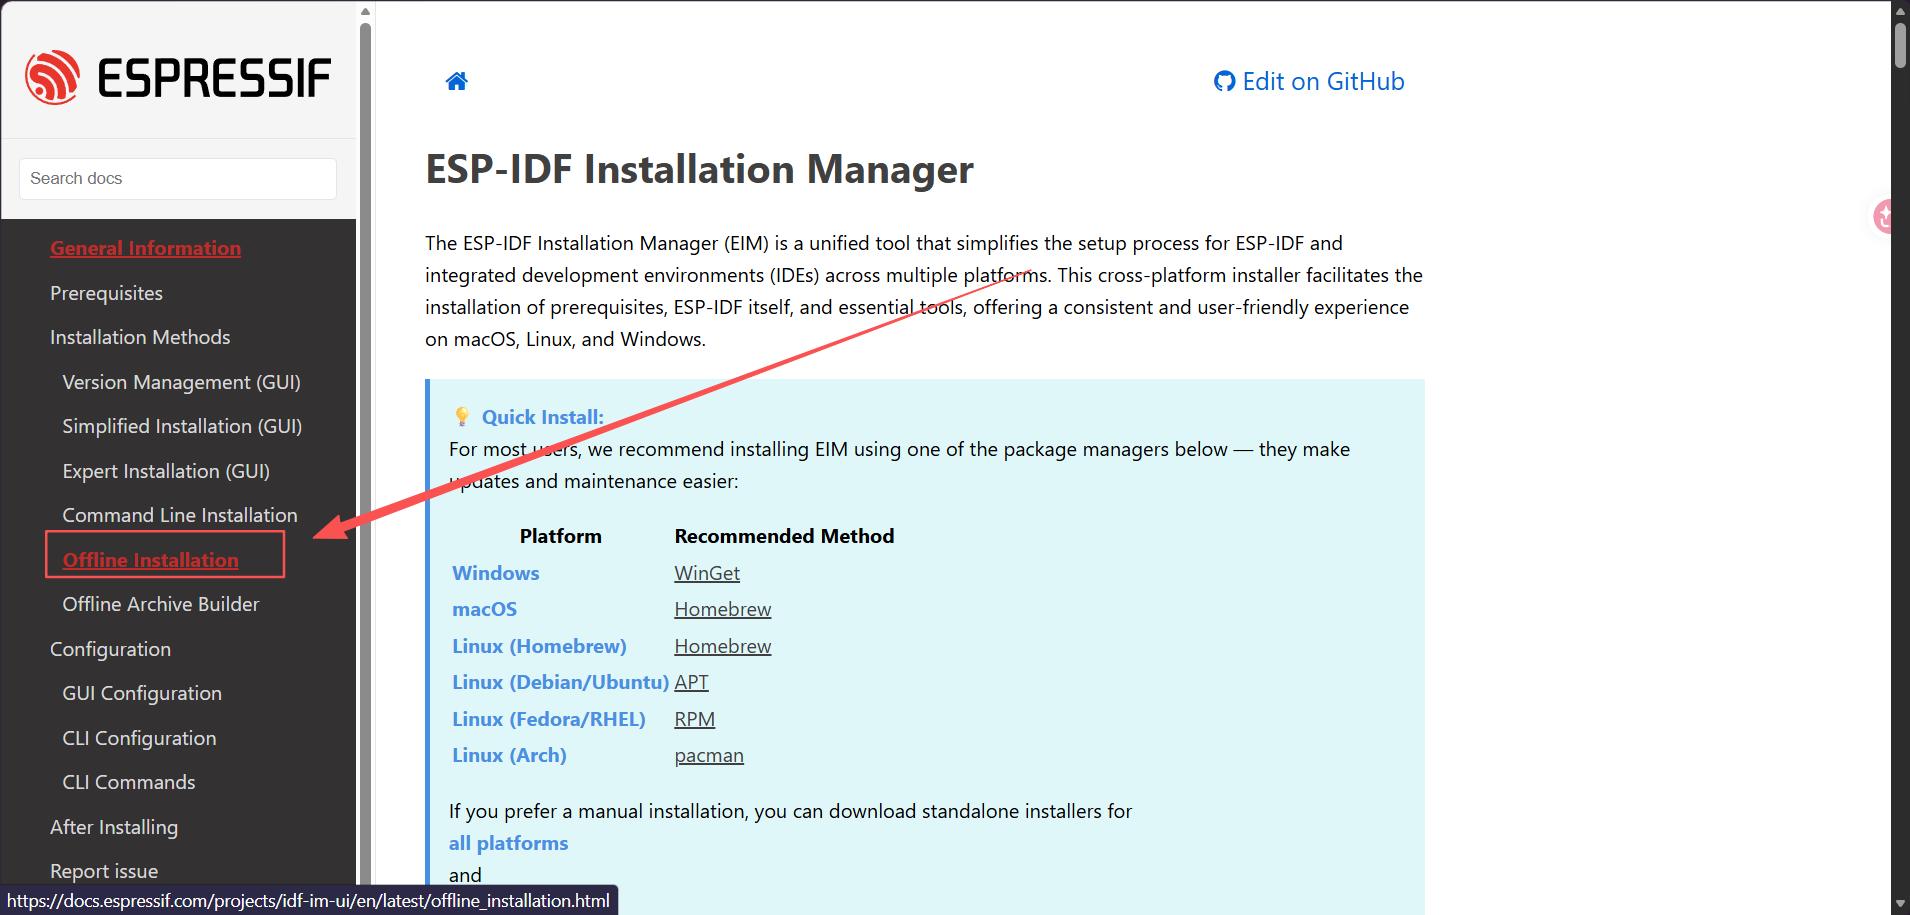
Task: Click the main page scrollbar thumb
Action: point(1900,45)
